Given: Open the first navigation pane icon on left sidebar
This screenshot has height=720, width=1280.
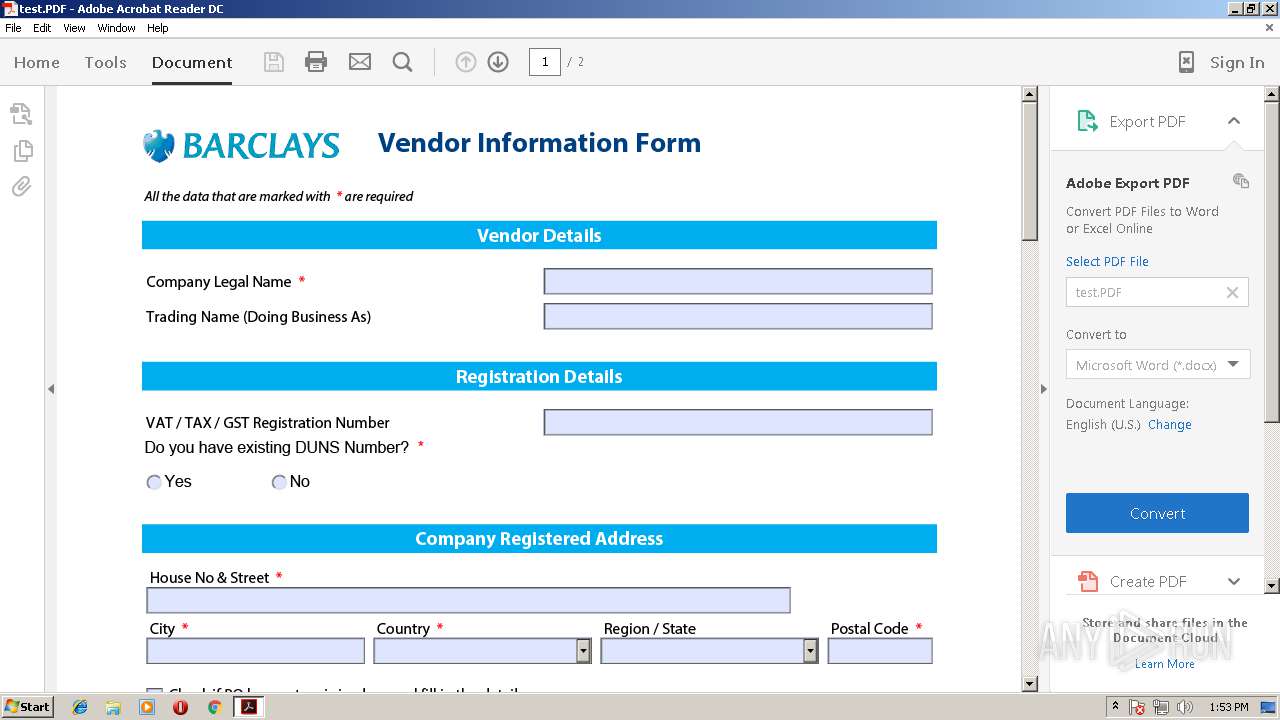Looking at the screenshot, I should (x=21, y=114).
